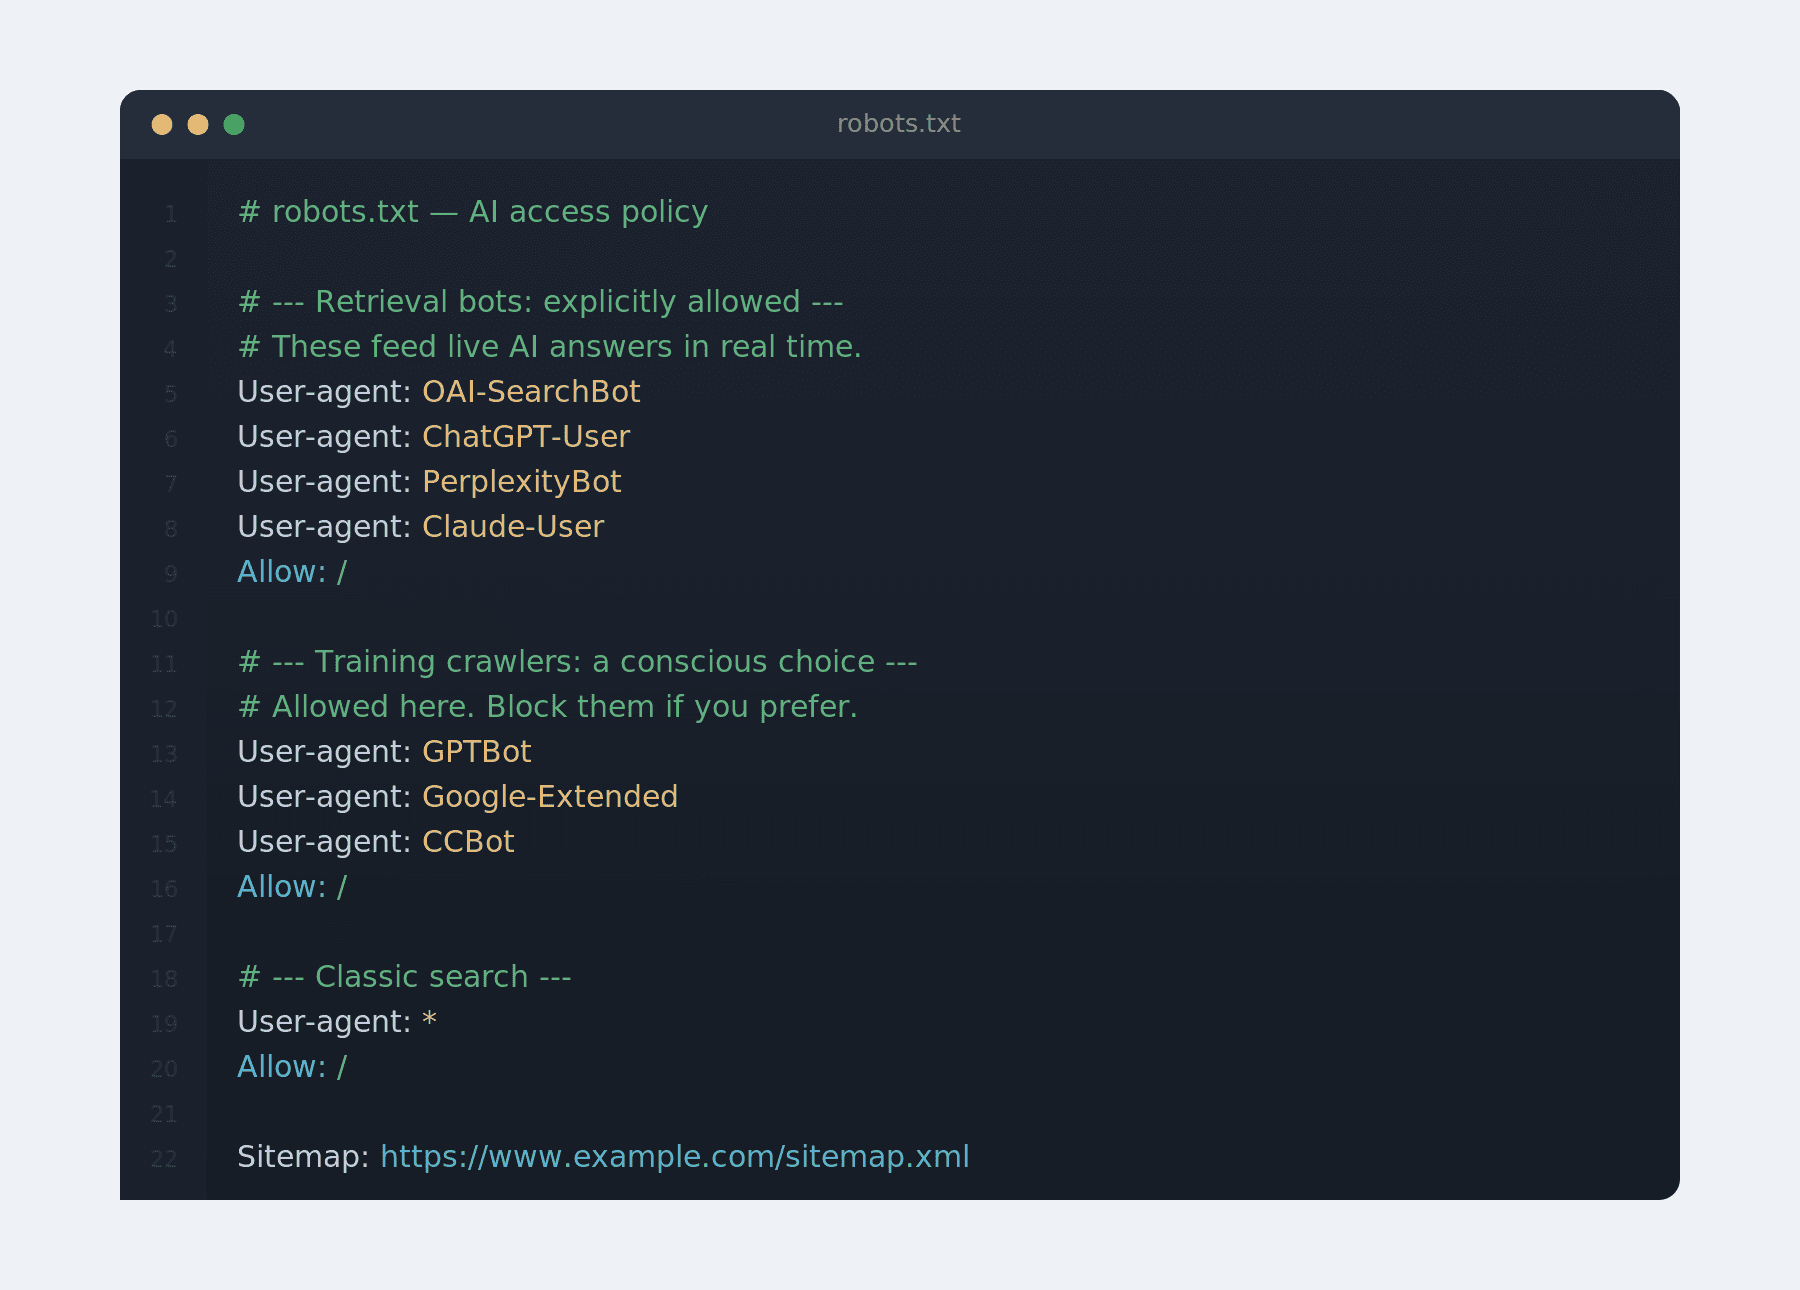Image resolution: width=1800 pixels, height=1290 pixels.
Task: Click the leftmost close dot in the title bar
Action: tap(162, 124)
